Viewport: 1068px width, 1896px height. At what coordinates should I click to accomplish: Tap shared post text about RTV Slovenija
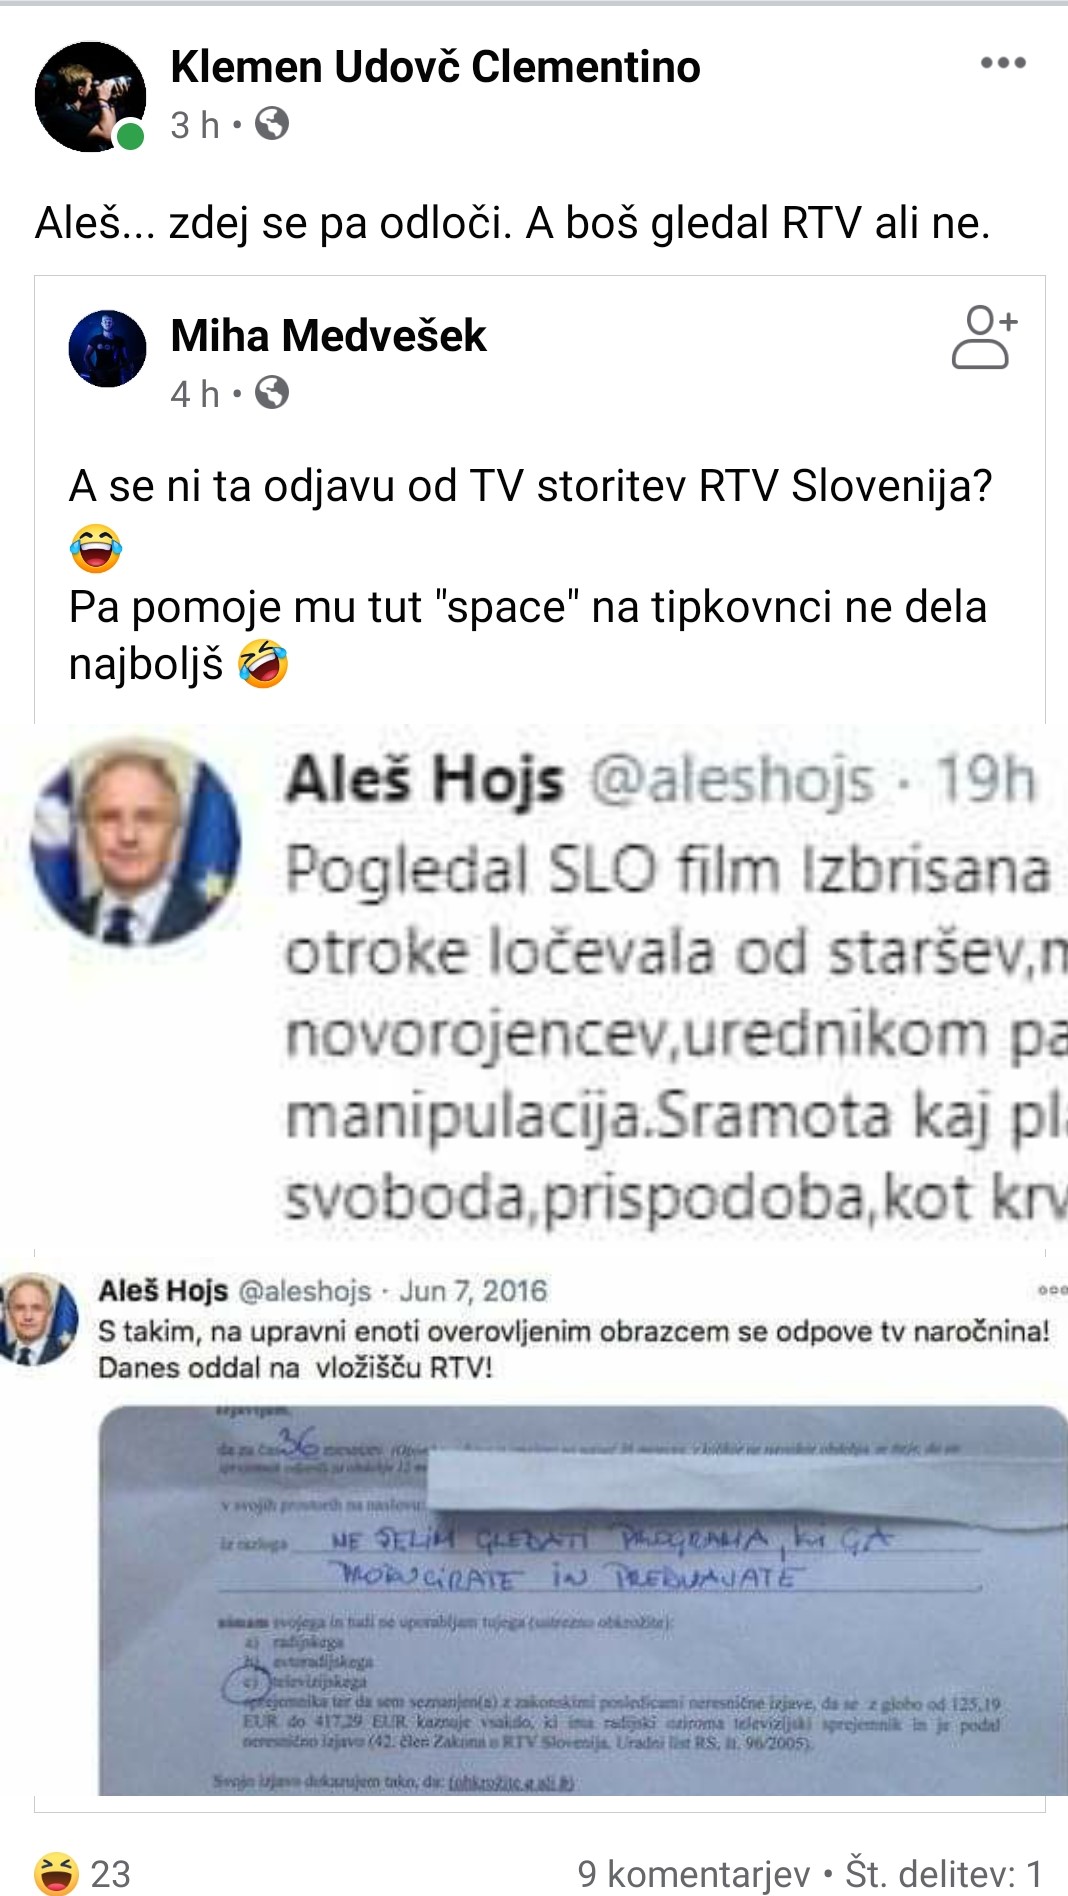(531, 575)
